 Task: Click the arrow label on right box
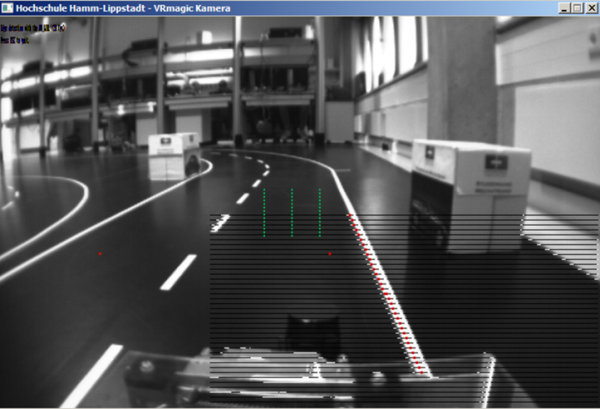pos(495,161)
